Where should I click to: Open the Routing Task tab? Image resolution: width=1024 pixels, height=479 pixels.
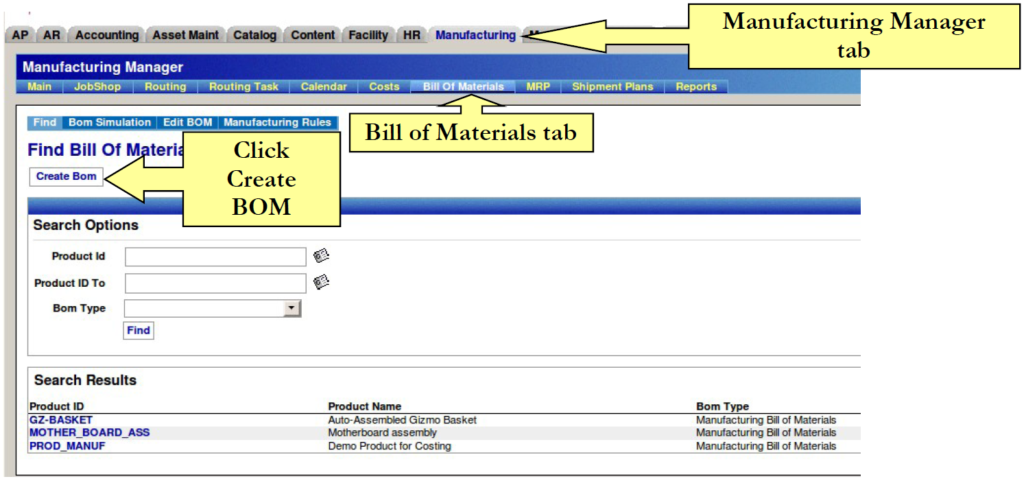click(244, 87)
